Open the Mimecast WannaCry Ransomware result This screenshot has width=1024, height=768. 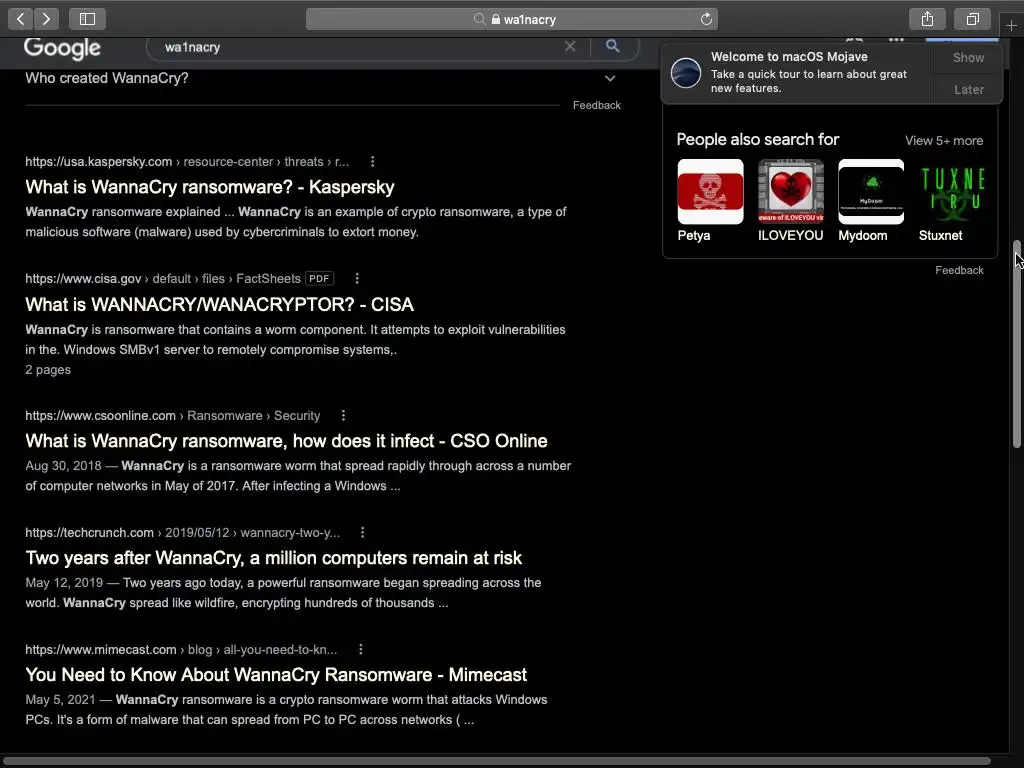tap(276, 675)
